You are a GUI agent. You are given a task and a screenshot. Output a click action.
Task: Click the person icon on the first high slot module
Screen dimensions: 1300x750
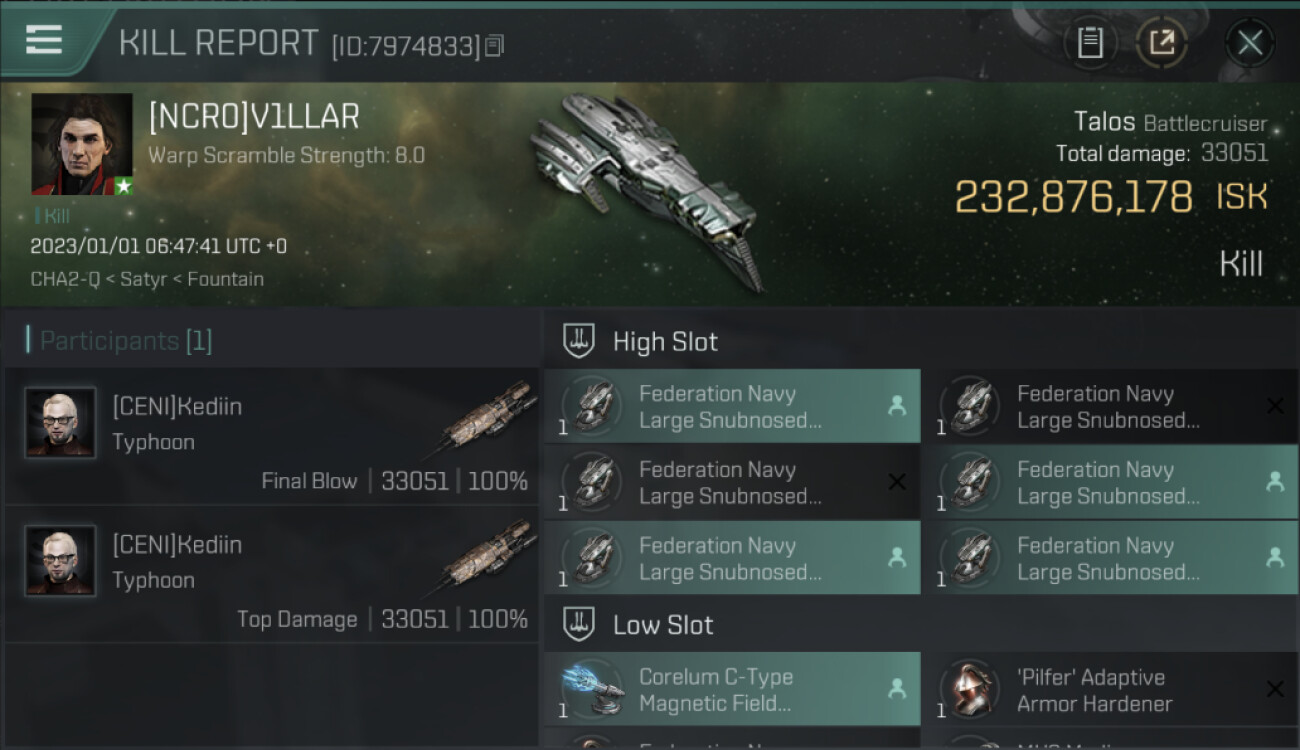click(x=897, y=405)
